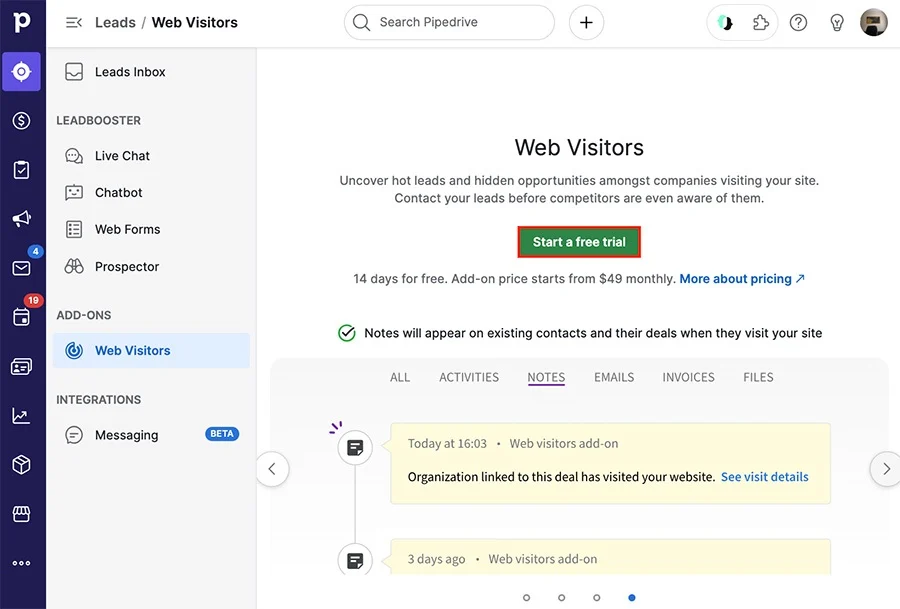Open the user profile avatar
The image size is (900, 609).
point(874,22)
